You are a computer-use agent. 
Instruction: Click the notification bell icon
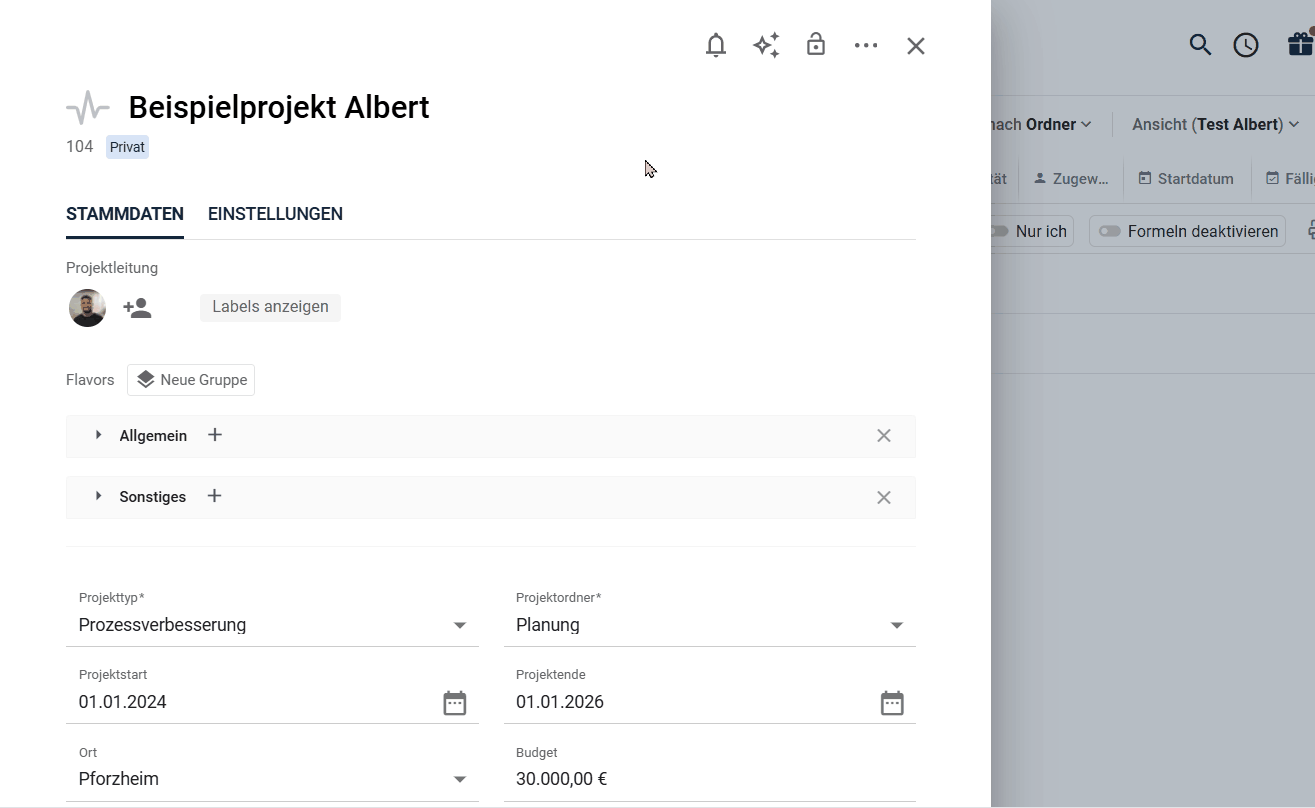[716, 46]
